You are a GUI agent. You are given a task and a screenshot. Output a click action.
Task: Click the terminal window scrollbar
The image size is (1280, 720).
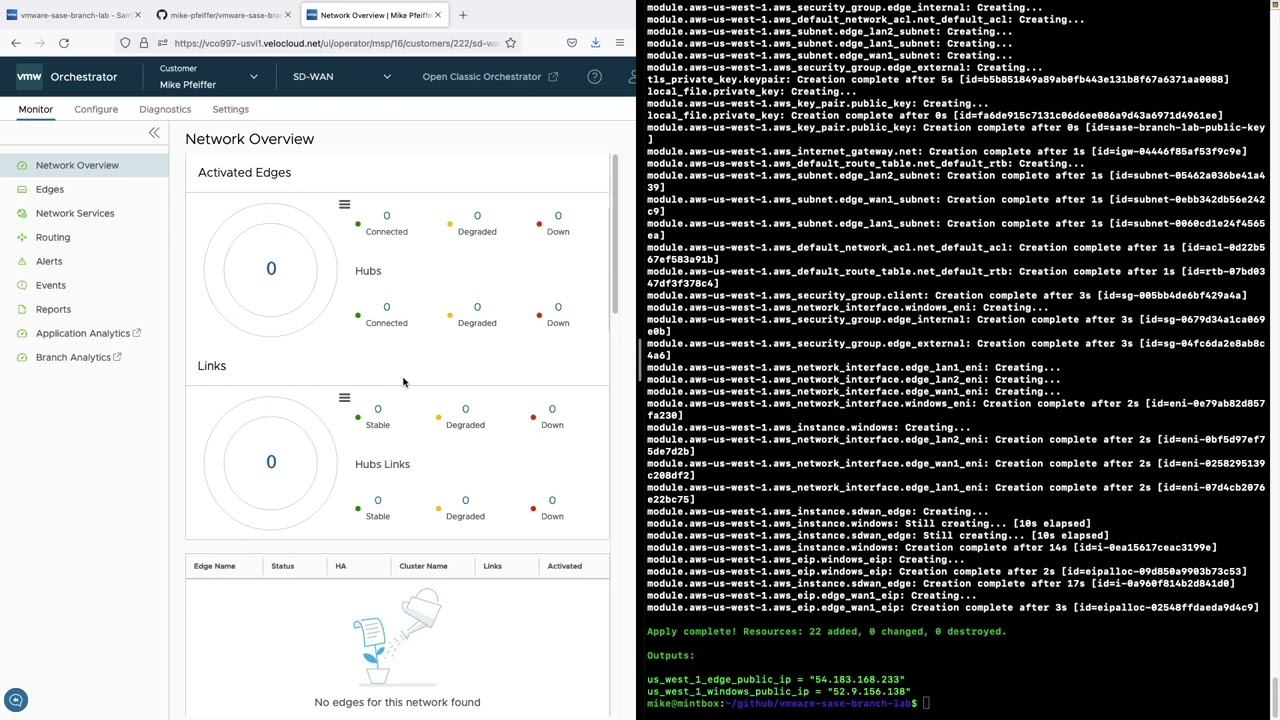1274,695
